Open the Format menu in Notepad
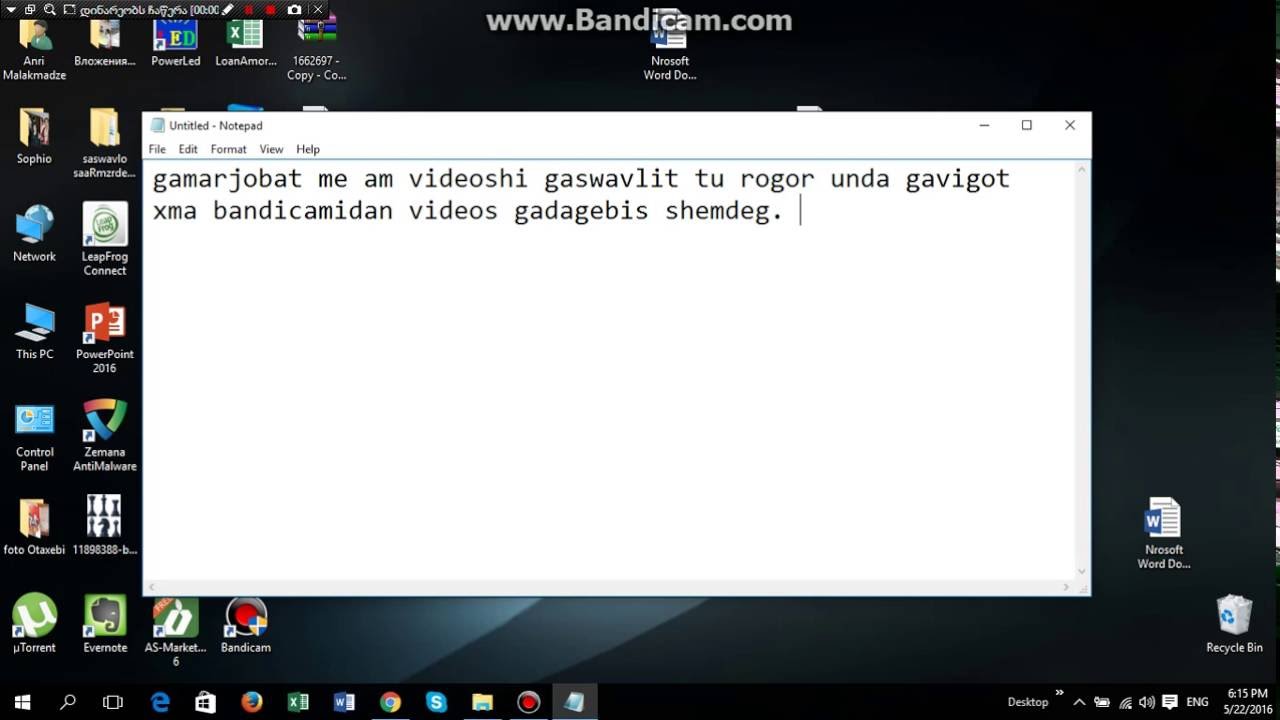Viewport: 1280px width, 720px height. click(x=228, y=149)
